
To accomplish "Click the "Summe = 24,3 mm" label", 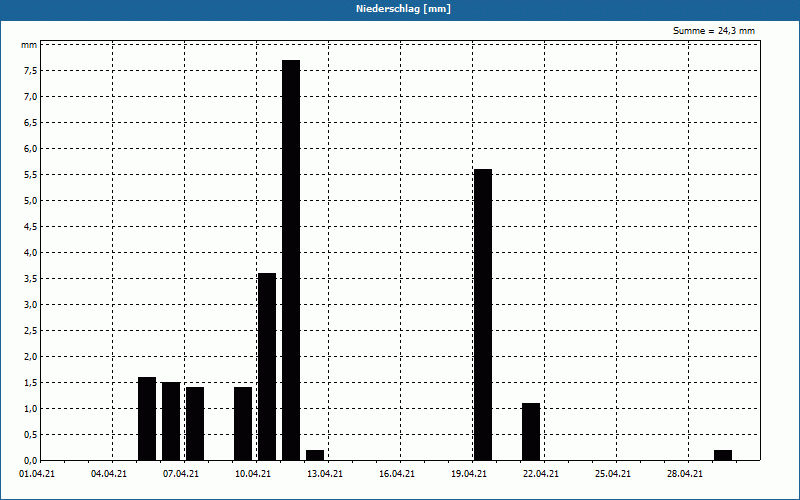I will (x=714, y=31).
